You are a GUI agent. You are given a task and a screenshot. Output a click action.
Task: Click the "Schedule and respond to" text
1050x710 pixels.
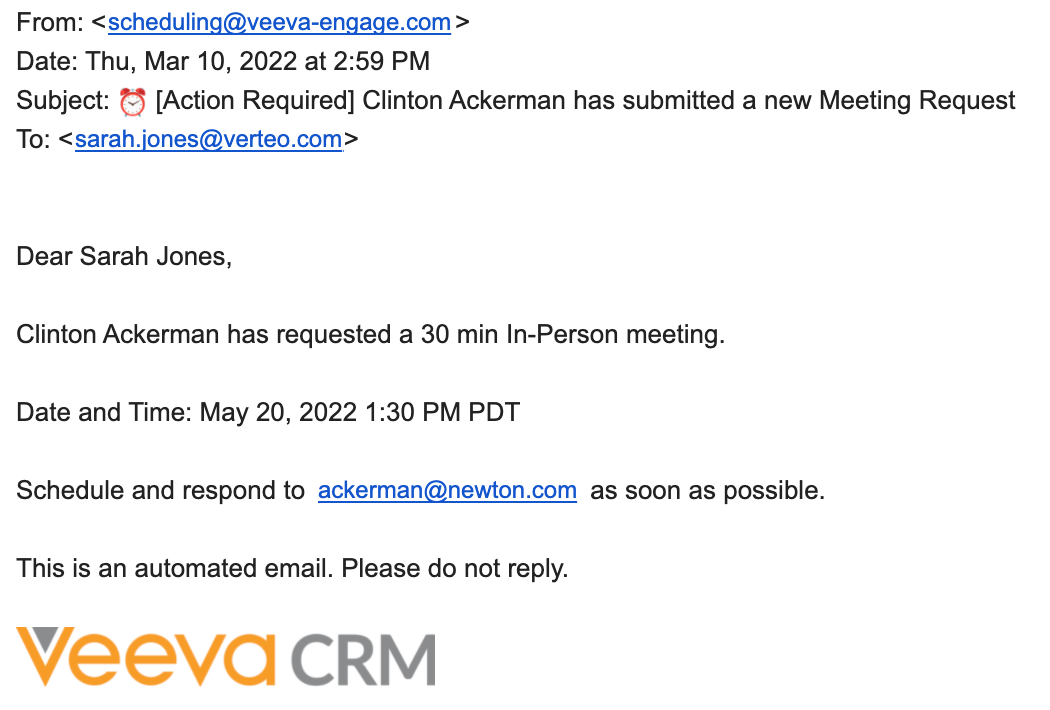[x=160, y=491]
